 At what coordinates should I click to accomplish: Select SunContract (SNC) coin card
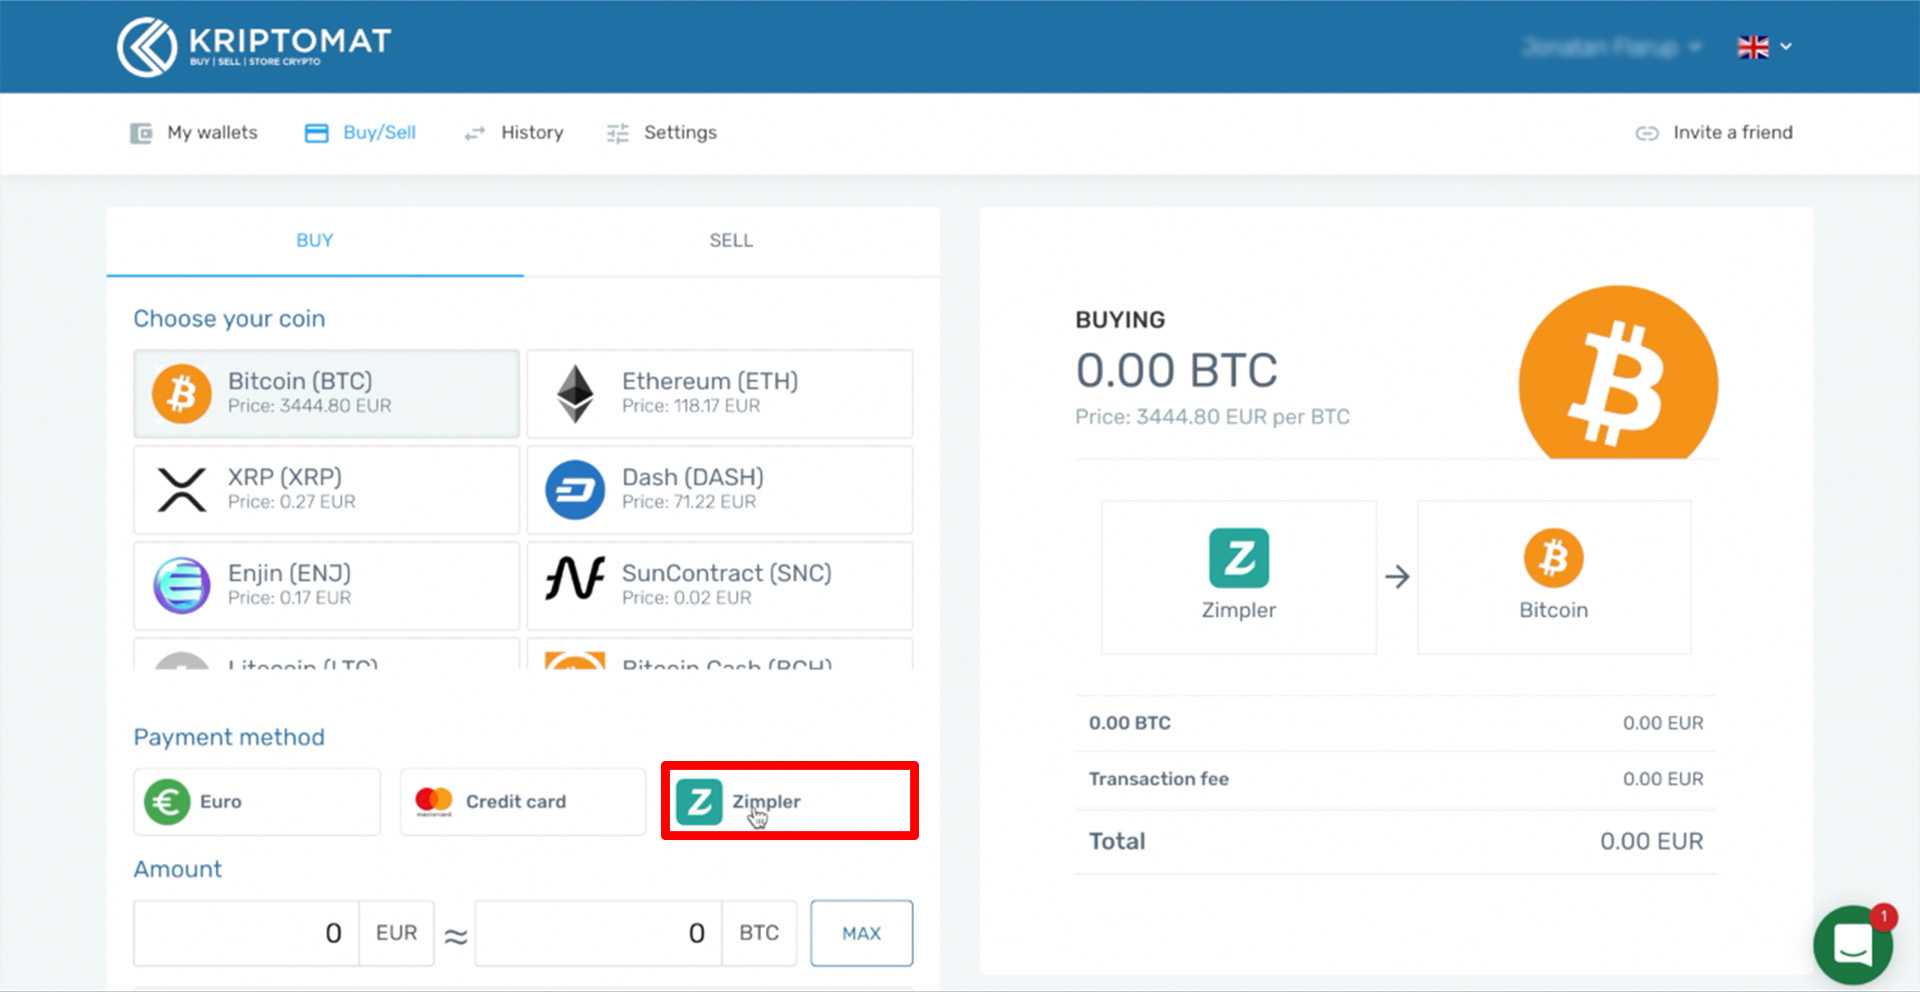pyautogui.click(x=720, y=585)
